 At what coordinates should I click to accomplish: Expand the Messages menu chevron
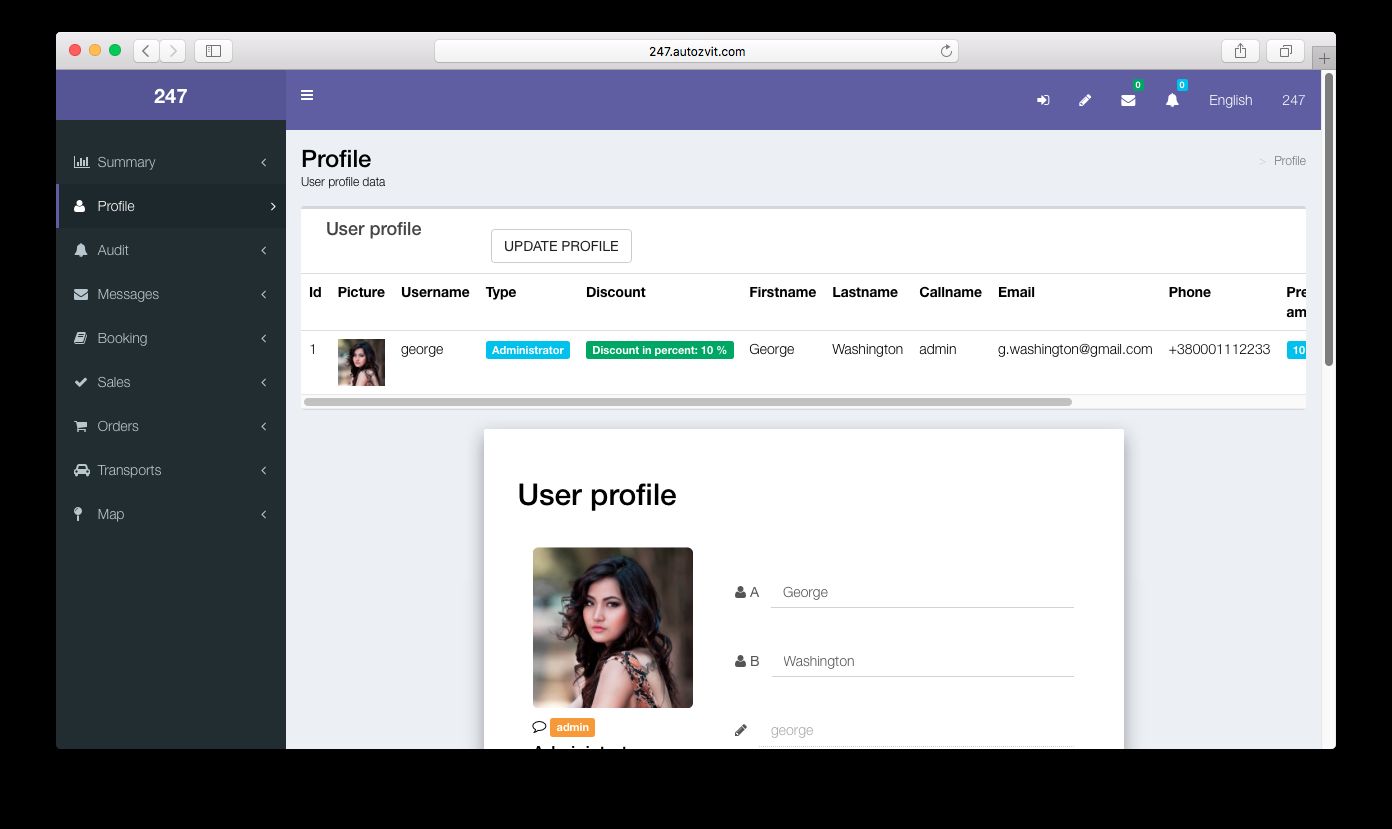pos(264,294)
